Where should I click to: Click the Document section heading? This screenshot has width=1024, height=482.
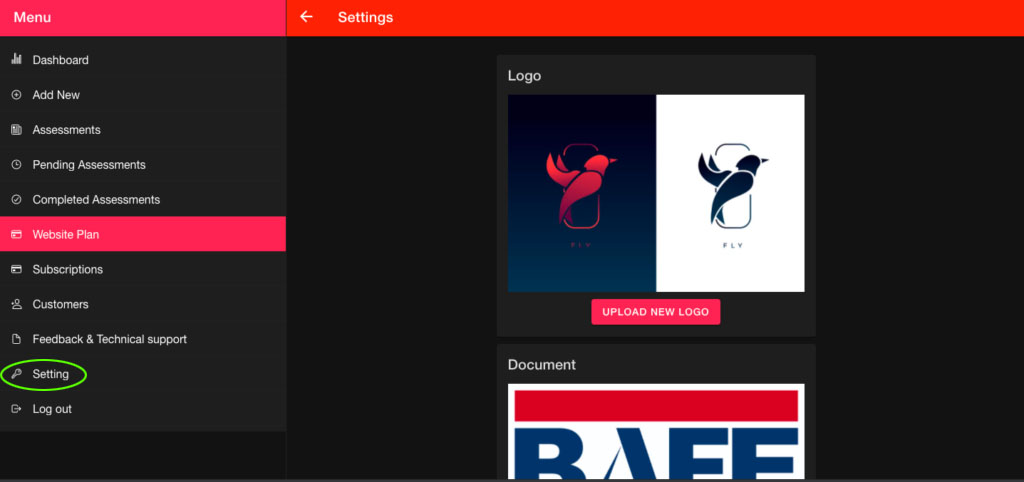(542, 364)
